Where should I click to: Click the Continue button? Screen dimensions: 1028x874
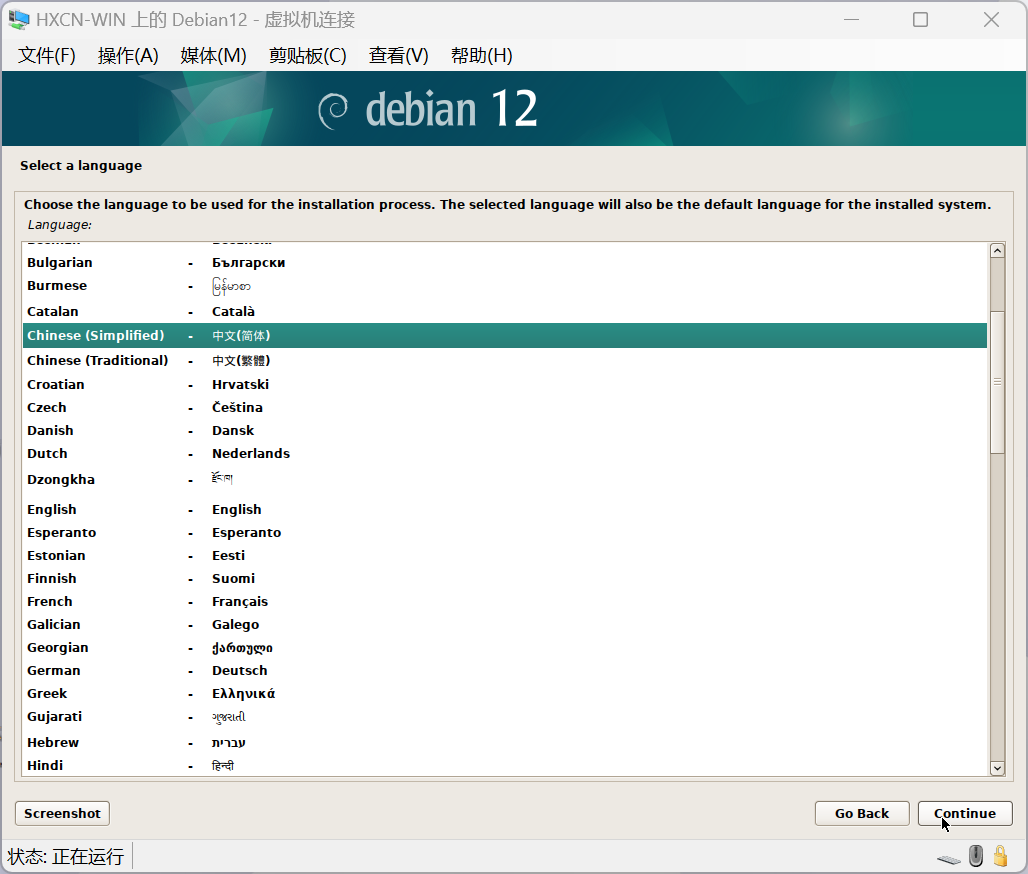964,813
